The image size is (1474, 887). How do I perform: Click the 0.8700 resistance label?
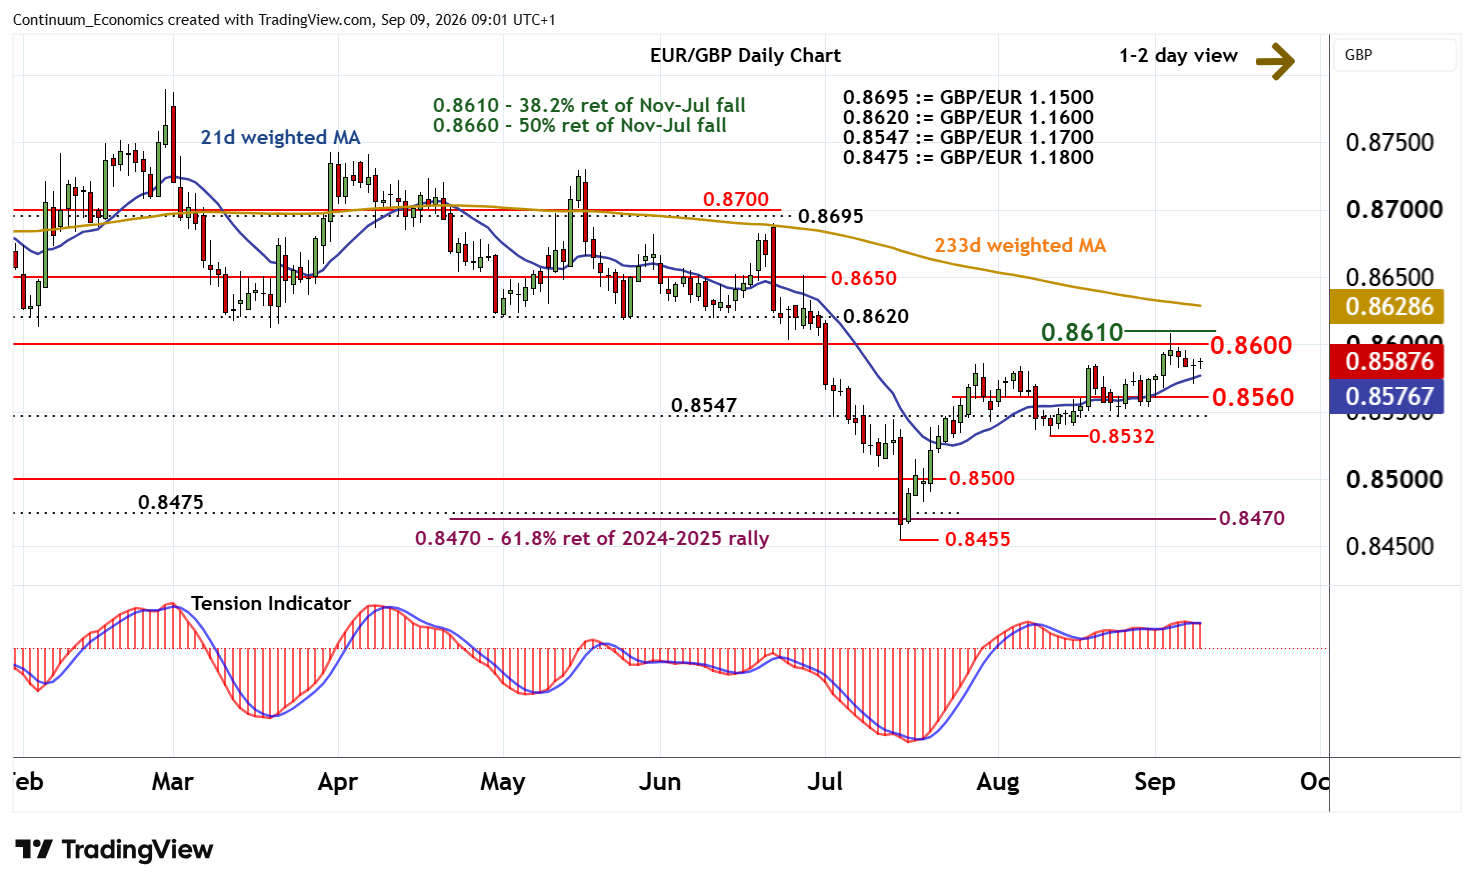[x=736, y=199]
